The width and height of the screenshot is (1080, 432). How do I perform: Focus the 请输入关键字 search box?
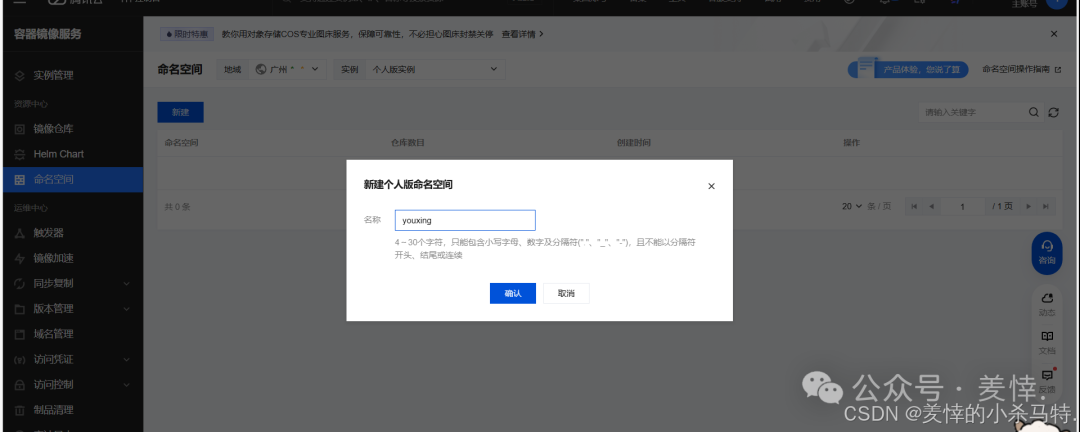973,112
